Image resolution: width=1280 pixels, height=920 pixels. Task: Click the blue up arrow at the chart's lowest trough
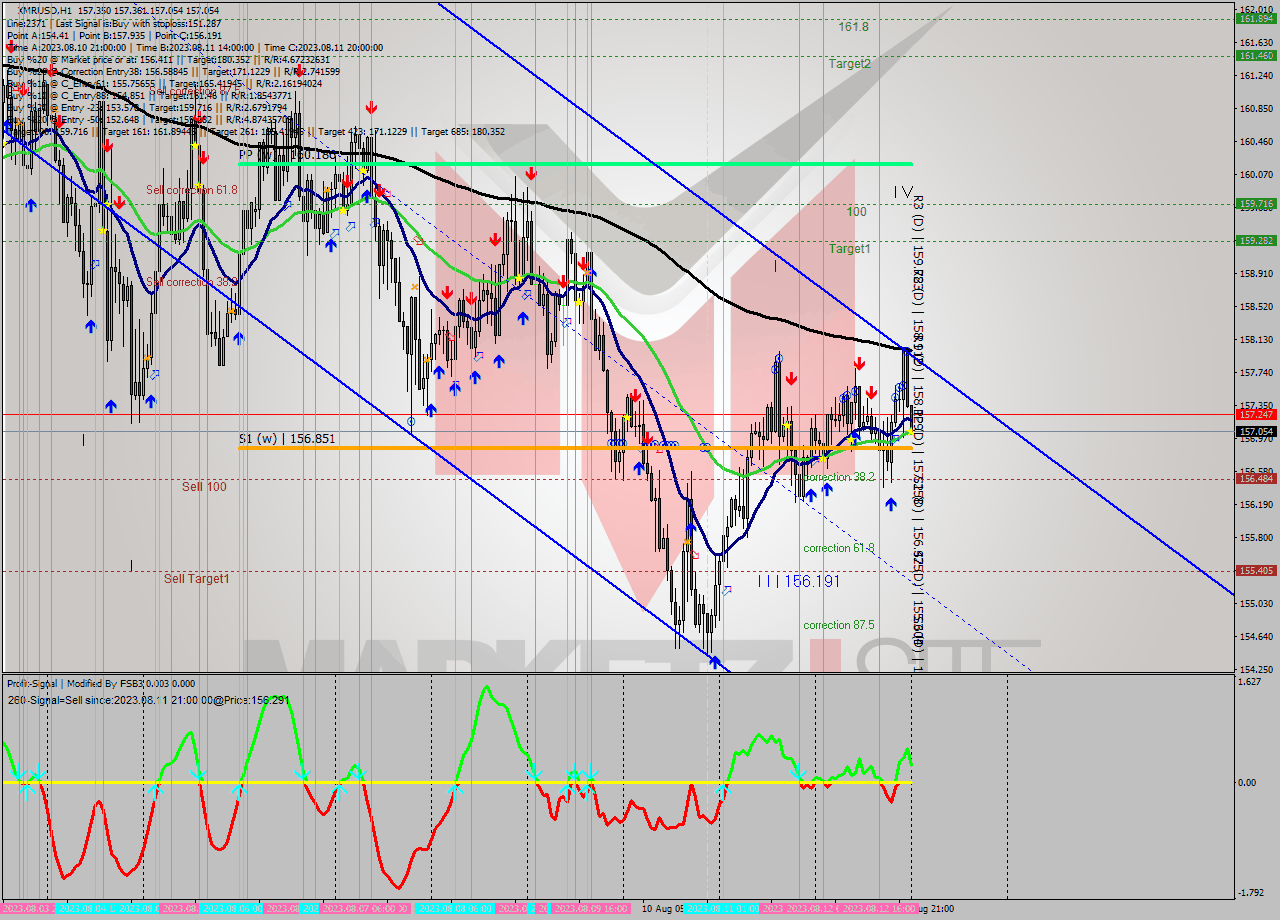[x=715, y=661]
